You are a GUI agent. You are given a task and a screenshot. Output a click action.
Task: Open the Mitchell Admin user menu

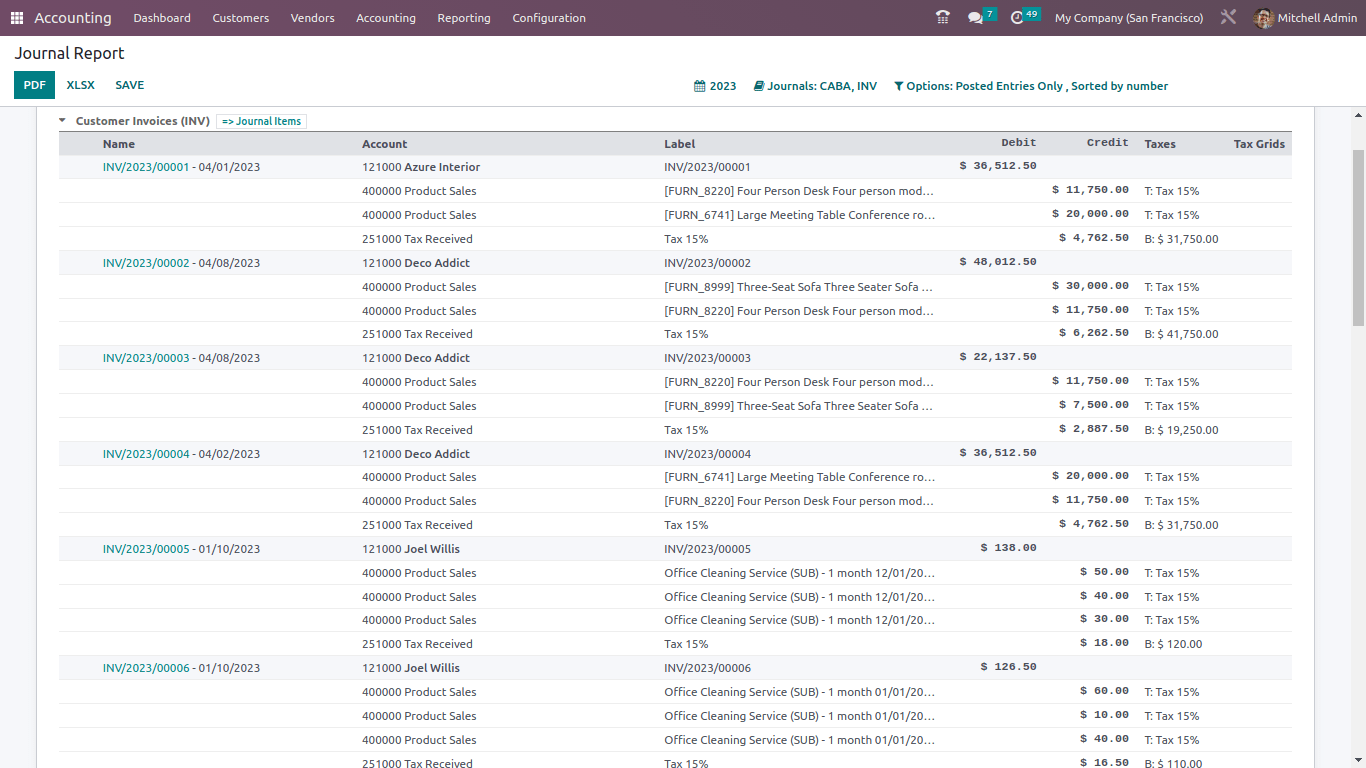coord(1305,18)
